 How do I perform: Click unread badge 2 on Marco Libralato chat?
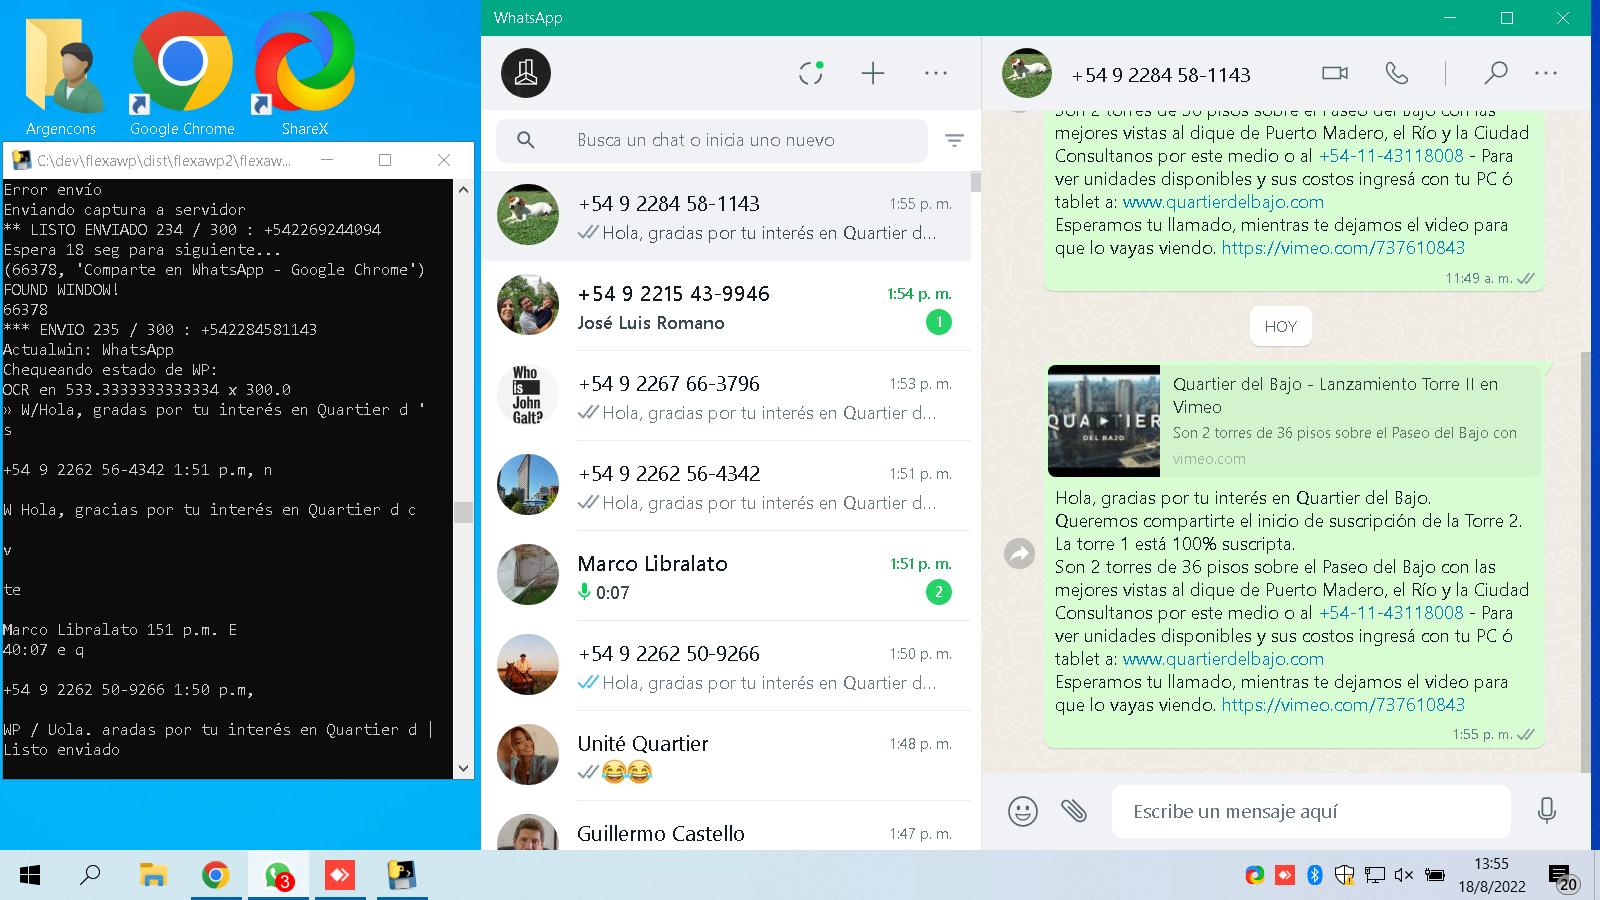pos(938,592)
